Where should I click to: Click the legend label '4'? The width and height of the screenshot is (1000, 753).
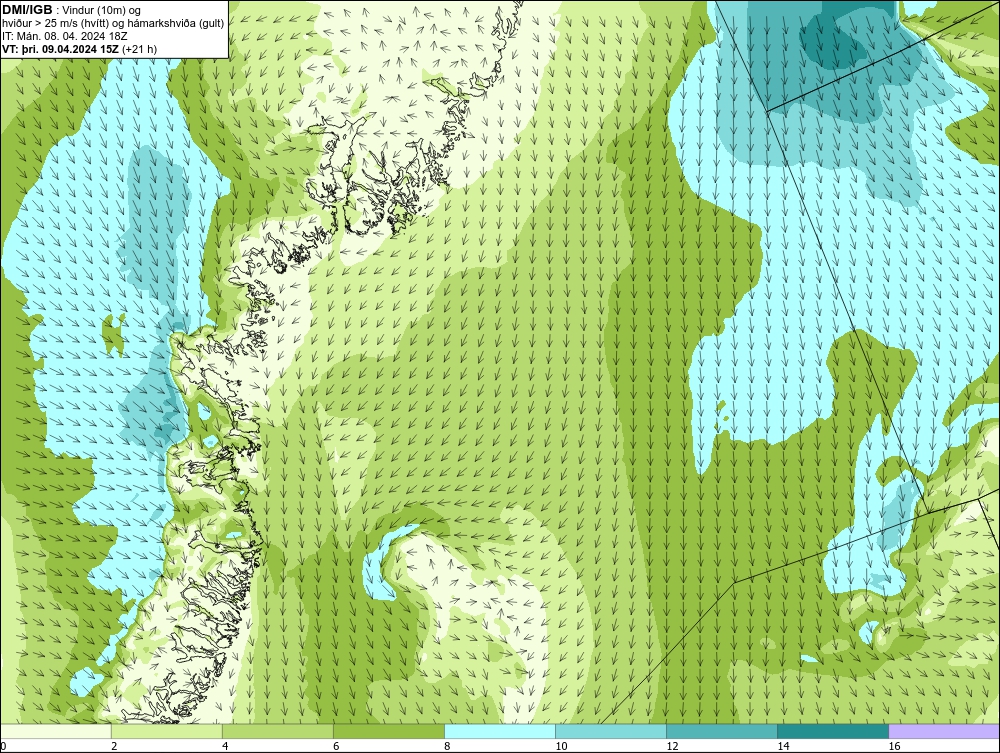point(225,746)
